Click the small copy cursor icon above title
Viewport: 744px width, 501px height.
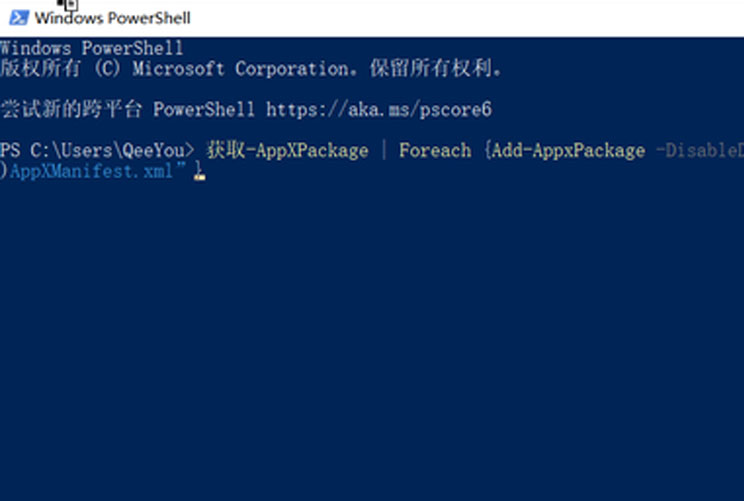tap(69, 5)
